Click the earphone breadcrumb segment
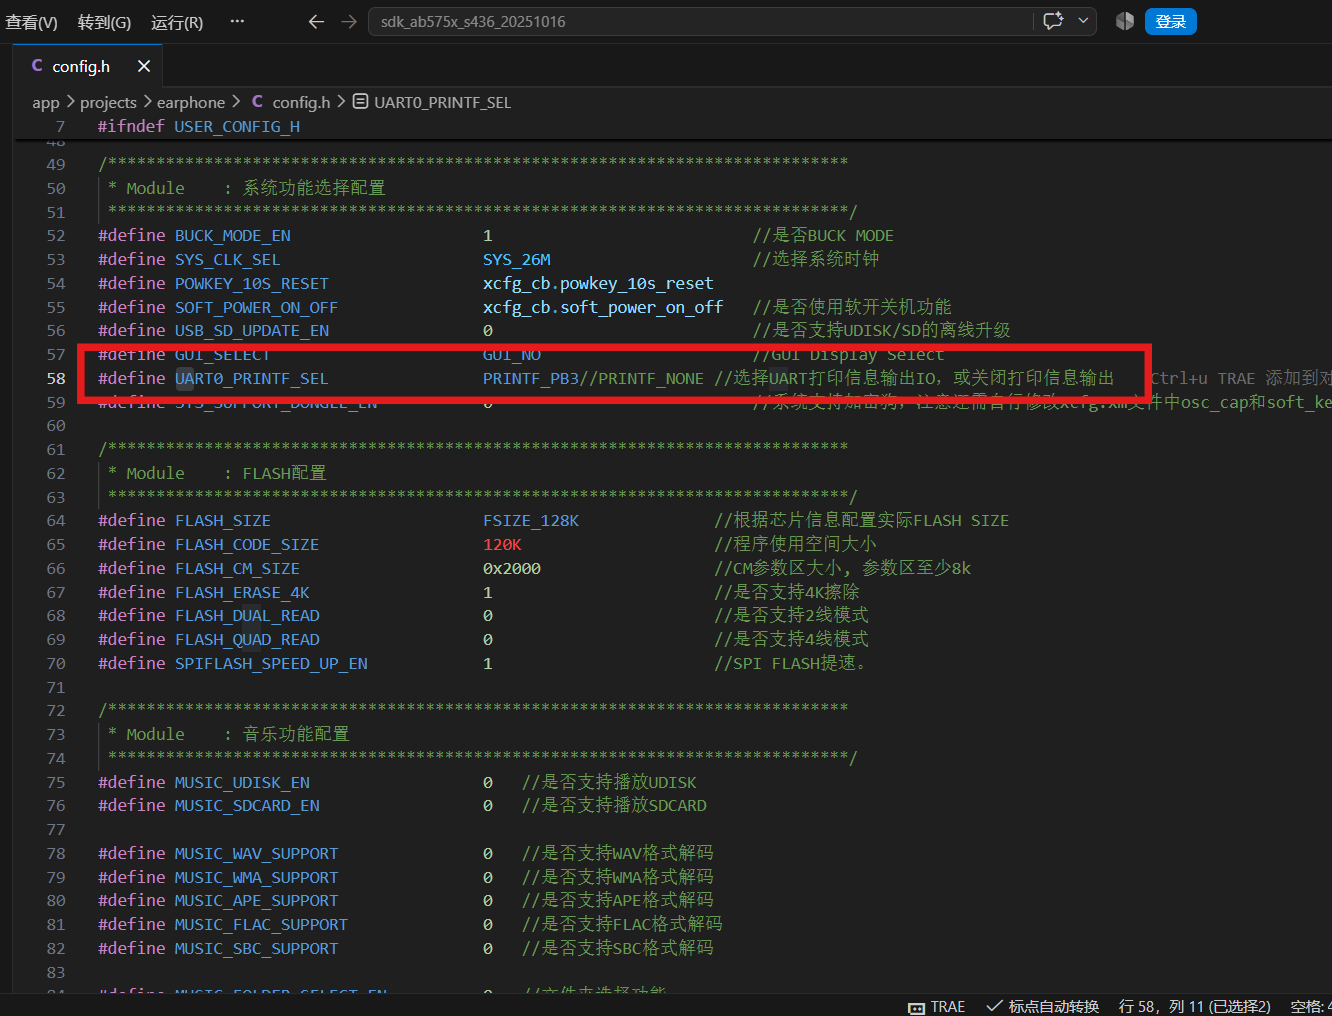1332x1016 pixels. (191, 102)
